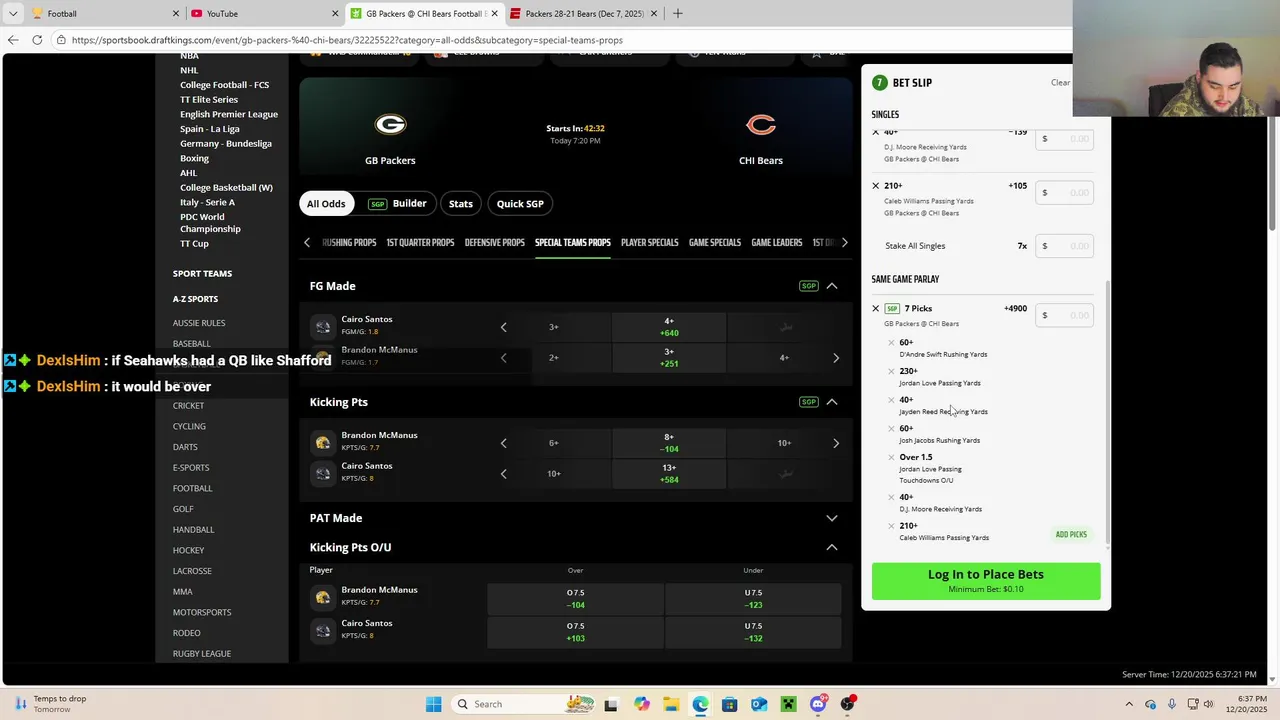
Task: Open a new browser tab
Action: pyautogui.click(x=678, y=13)
